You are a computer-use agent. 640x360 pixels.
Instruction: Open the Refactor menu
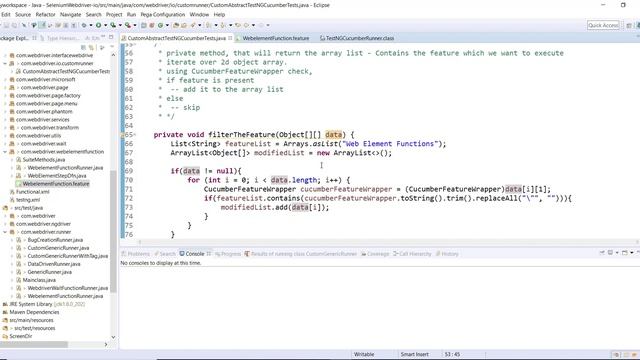point(45,14)
